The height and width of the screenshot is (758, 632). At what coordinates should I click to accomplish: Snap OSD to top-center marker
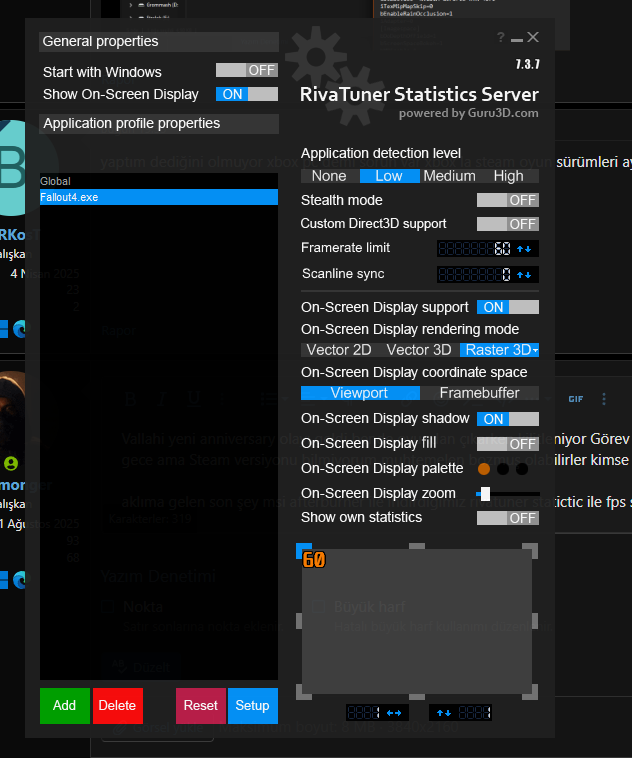pos(417,546)
